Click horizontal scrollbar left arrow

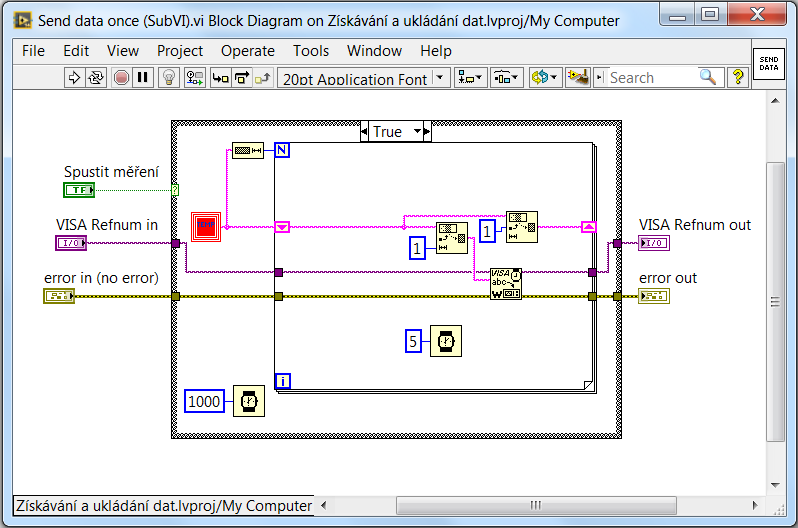324,505
